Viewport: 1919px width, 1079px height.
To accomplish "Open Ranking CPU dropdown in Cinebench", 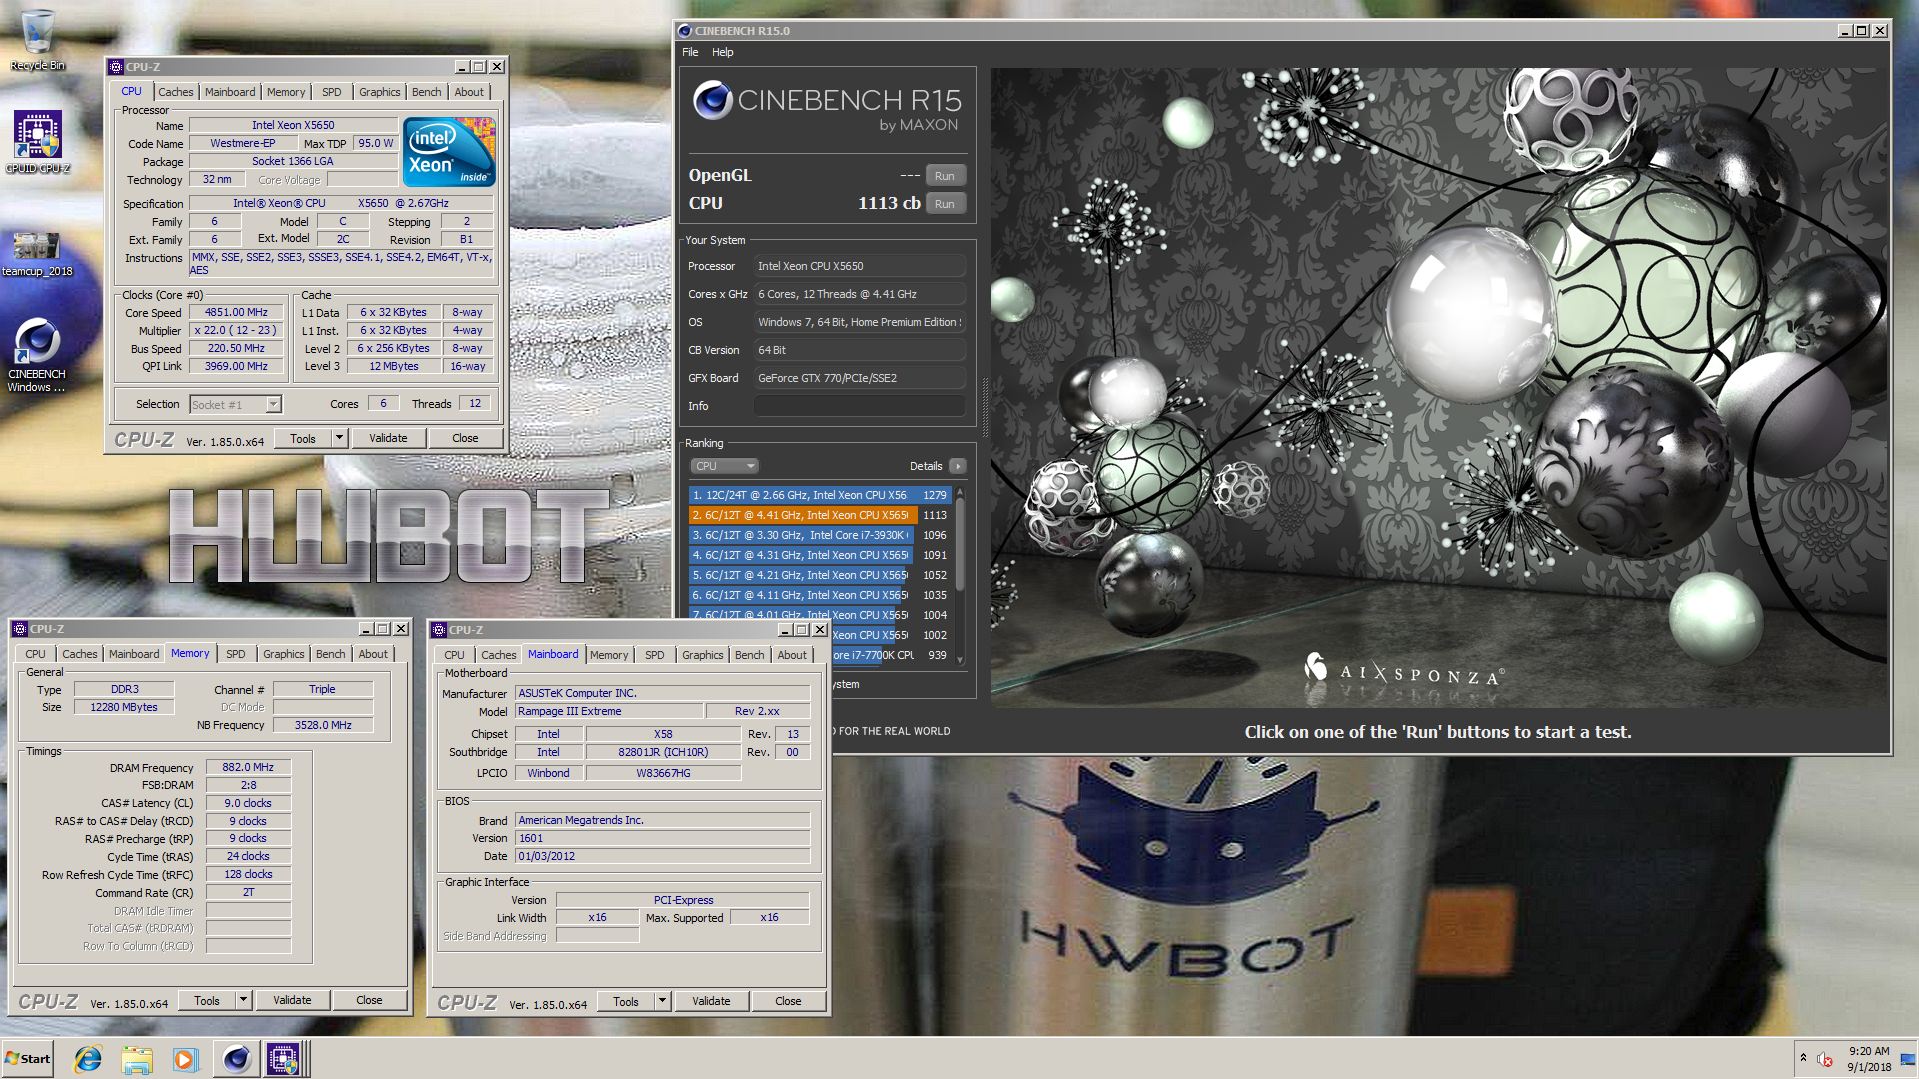I will (724, 466).
